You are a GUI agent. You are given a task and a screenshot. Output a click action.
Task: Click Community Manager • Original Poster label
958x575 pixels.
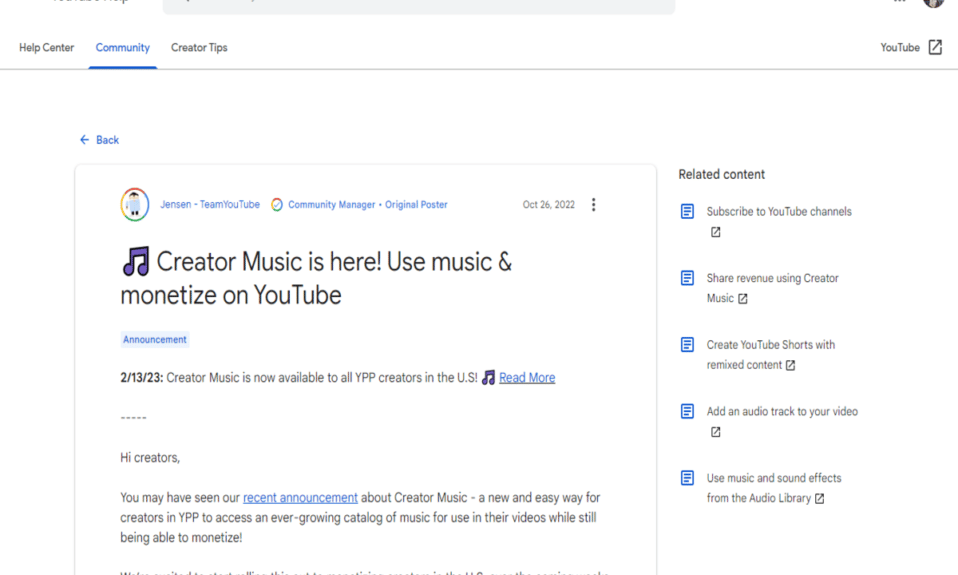[x=368, y=205]
